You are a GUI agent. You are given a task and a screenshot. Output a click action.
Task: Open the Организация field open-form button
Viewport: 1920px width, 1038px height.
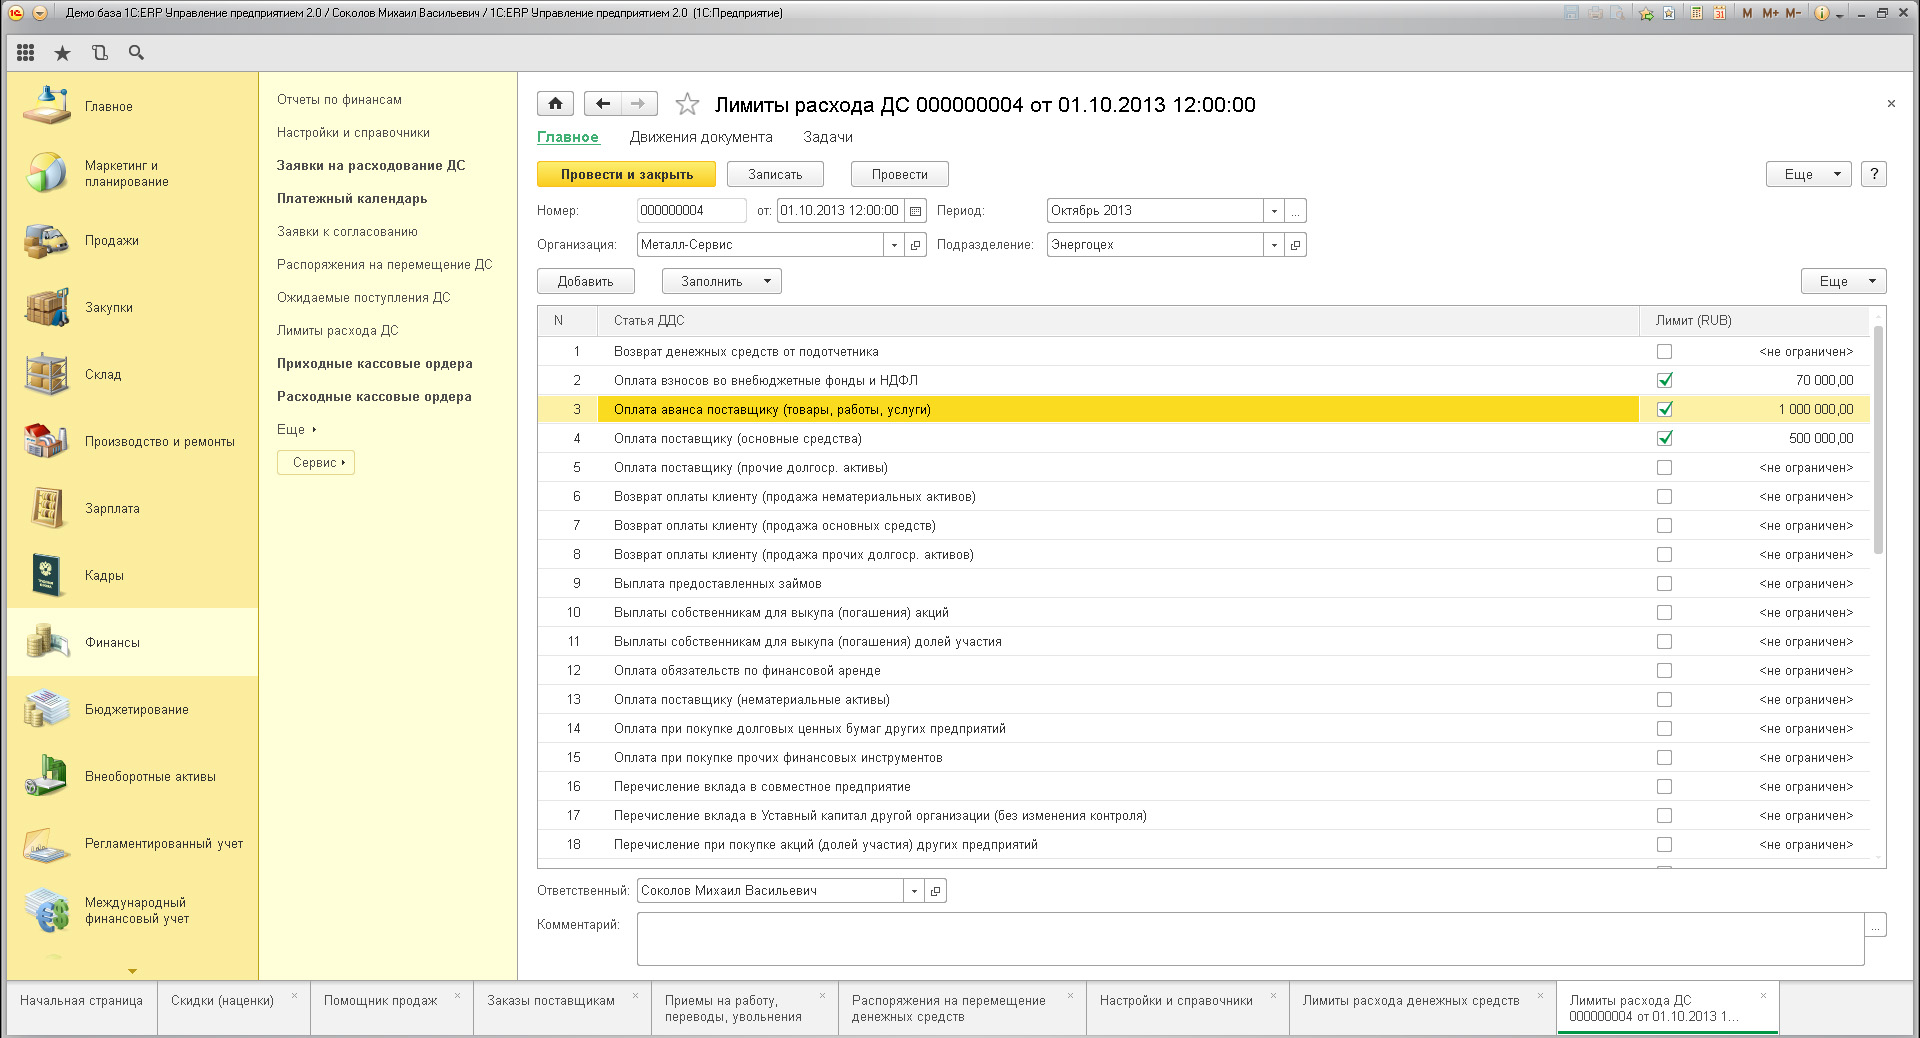coord(916,245)
